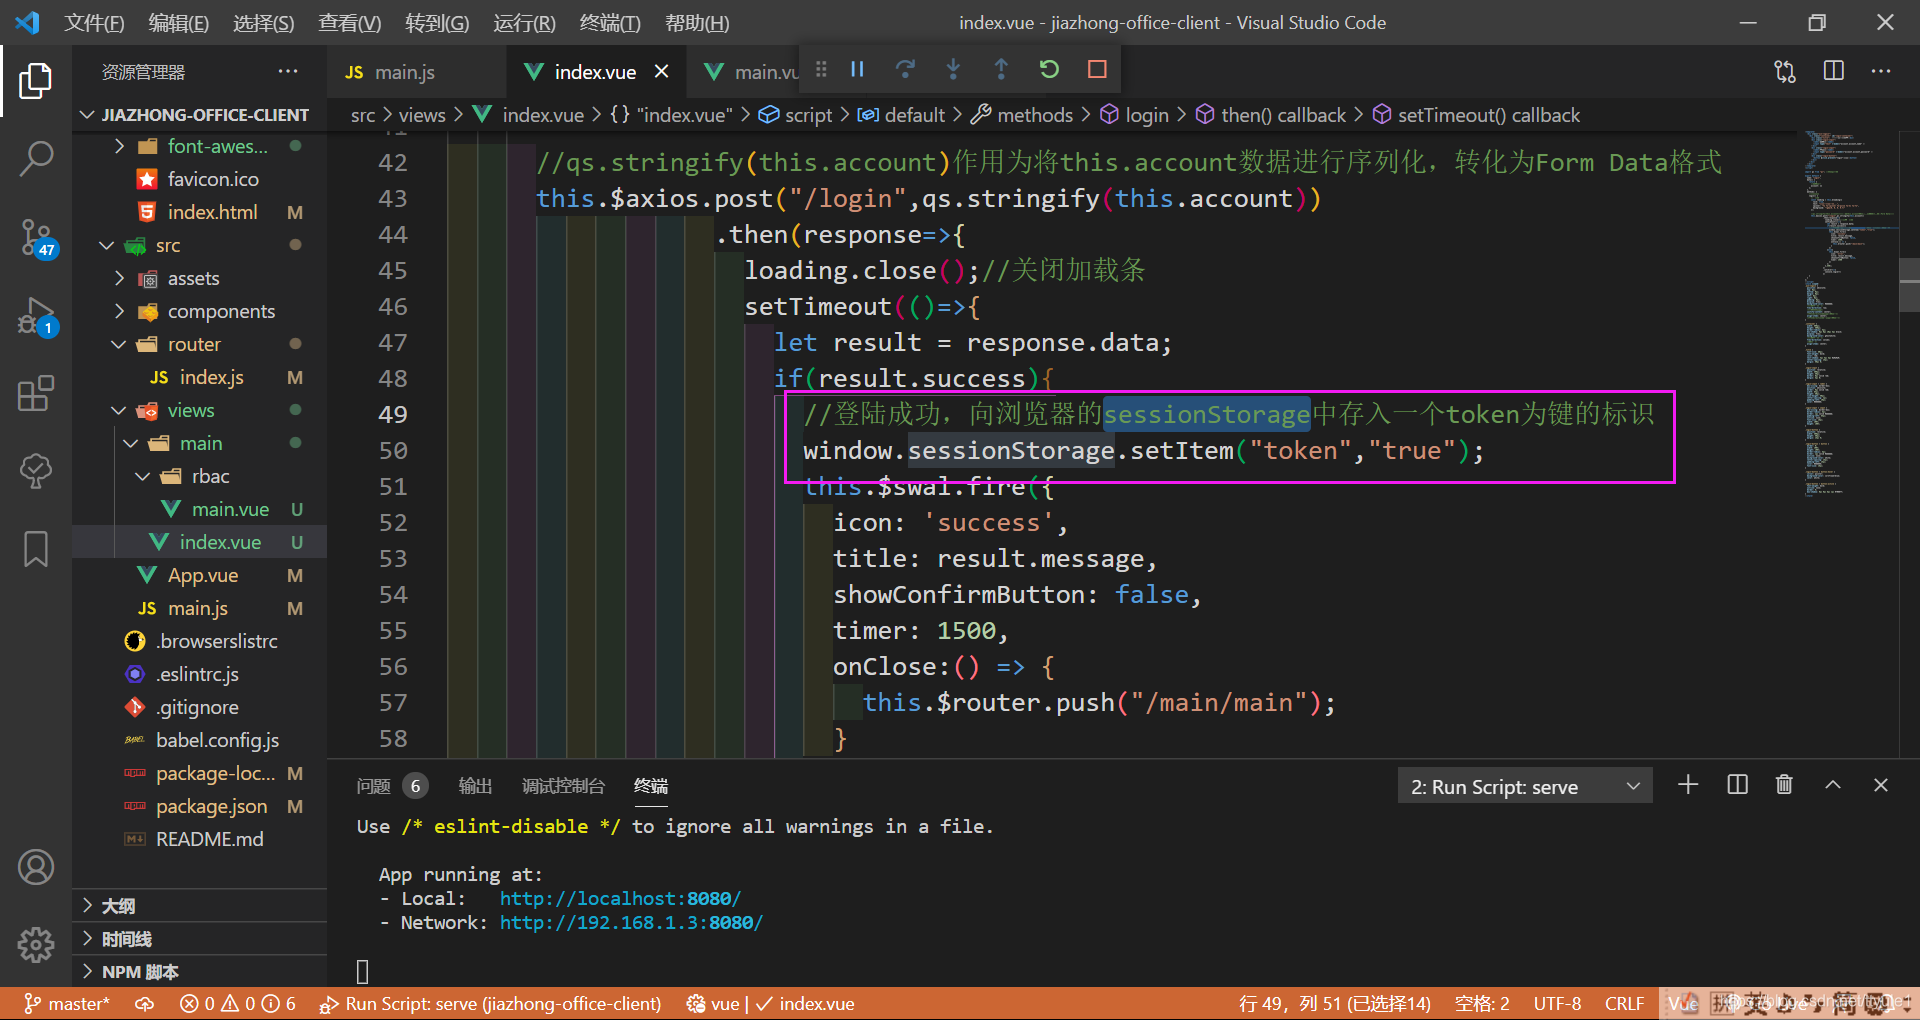
Task: Click the CRLF line ending status item
Action: pos(1624,1003)
